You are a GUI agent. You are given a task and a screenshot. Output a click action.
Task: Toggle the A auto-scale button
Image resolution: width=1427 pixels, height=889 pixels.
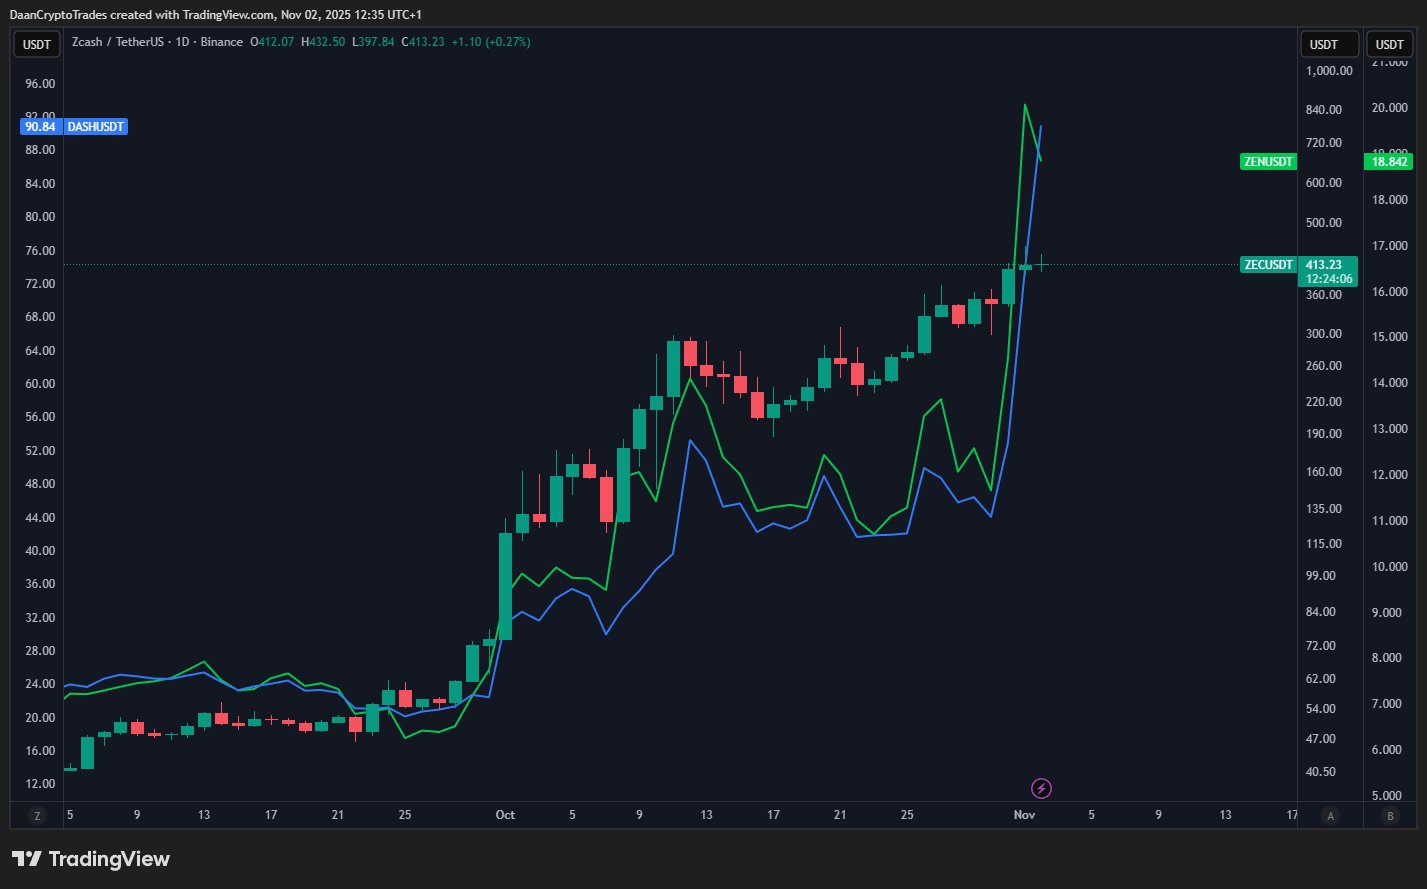pos(1329,815)
